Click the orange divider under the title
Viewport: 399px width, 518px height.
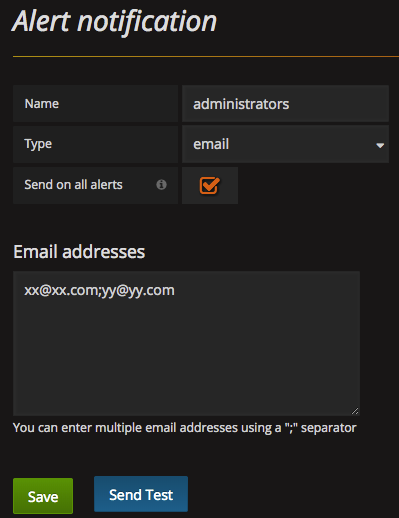tap(206, 57)
